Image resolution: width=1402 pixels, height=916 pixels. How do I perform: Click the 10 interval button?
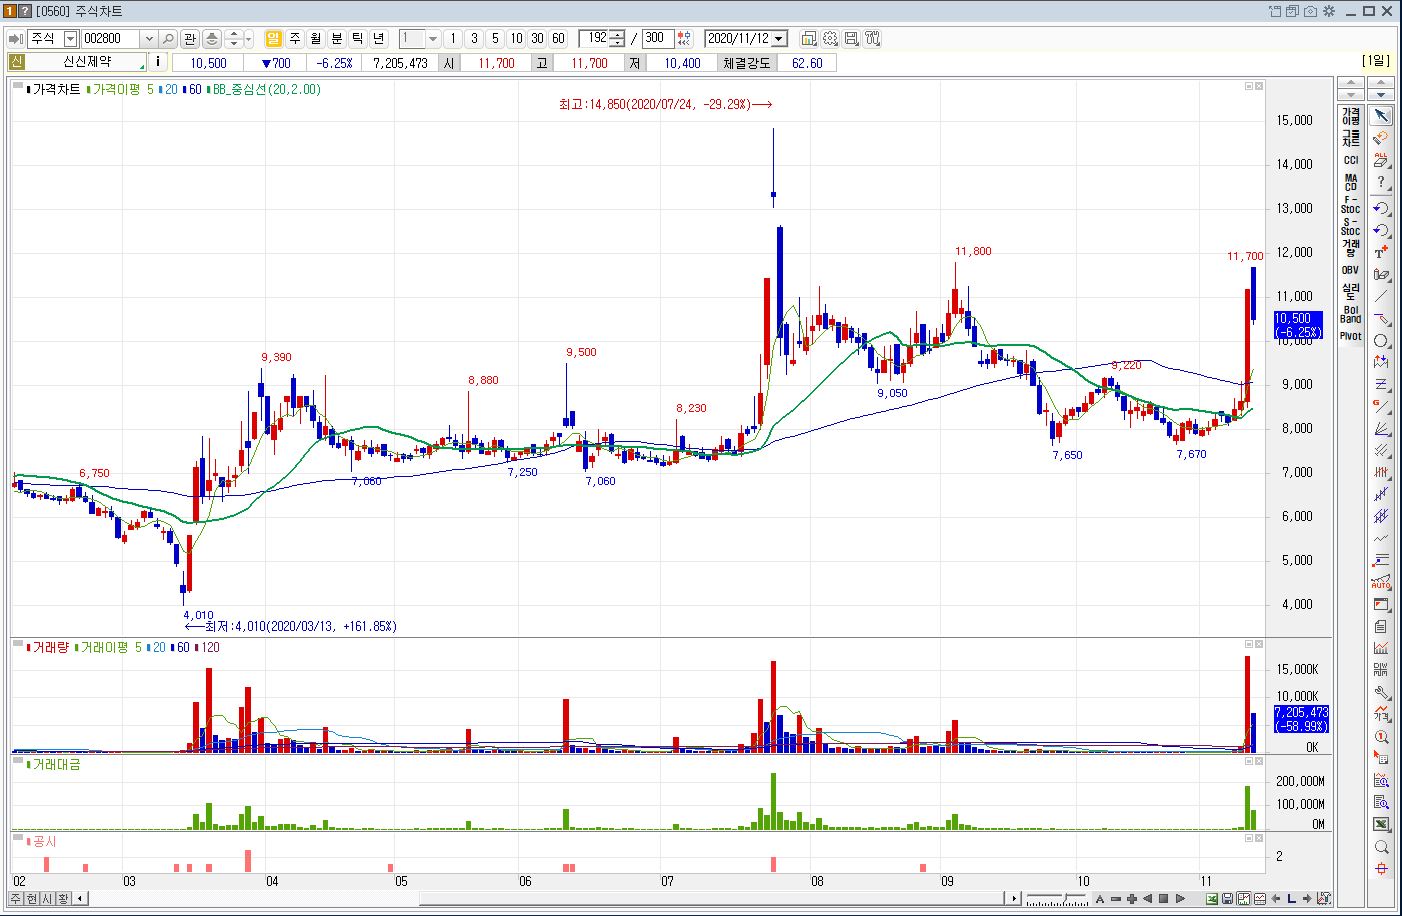pyautogui.click(x=516, y=38)
